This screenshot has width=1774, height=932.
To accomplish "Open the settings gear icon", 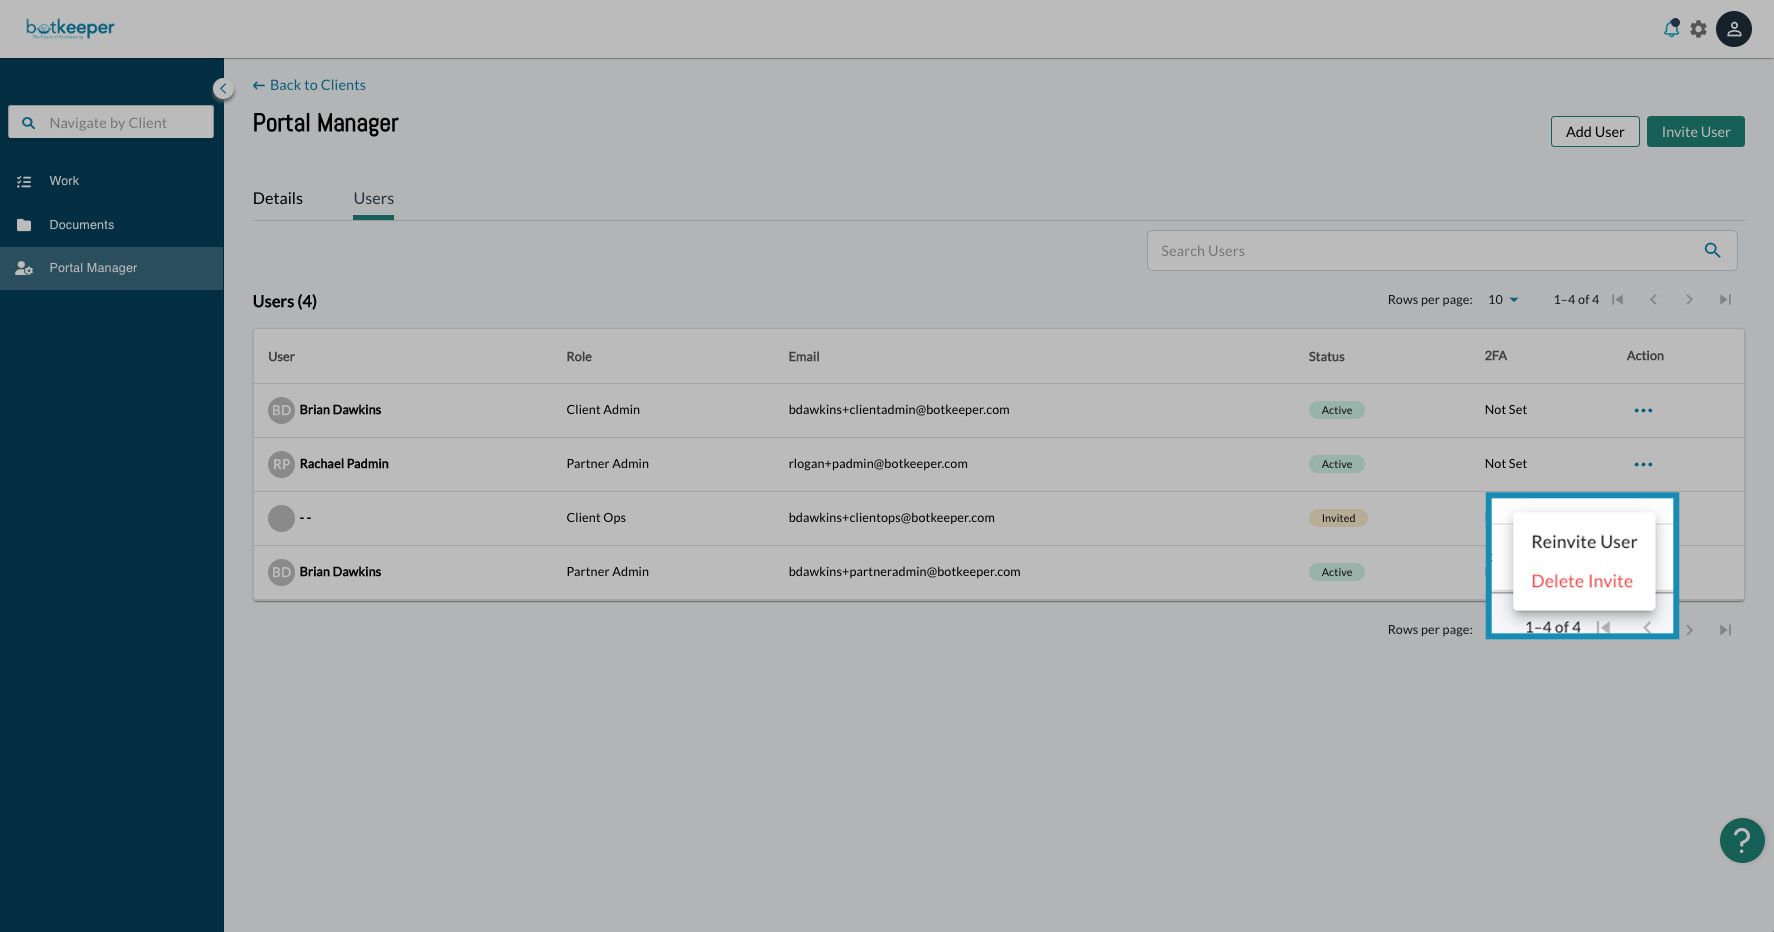I will click(1698, 29).
